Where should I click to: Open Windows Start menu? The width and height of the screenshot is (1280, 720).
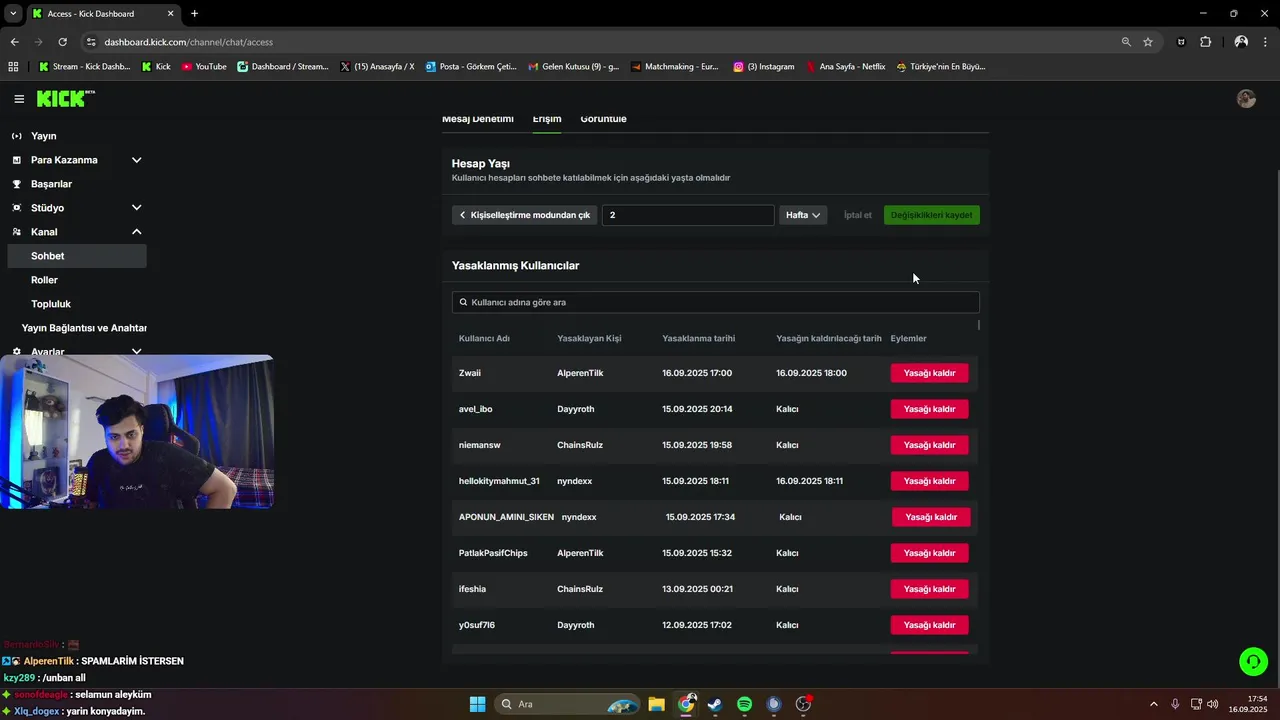click(477, 704)
